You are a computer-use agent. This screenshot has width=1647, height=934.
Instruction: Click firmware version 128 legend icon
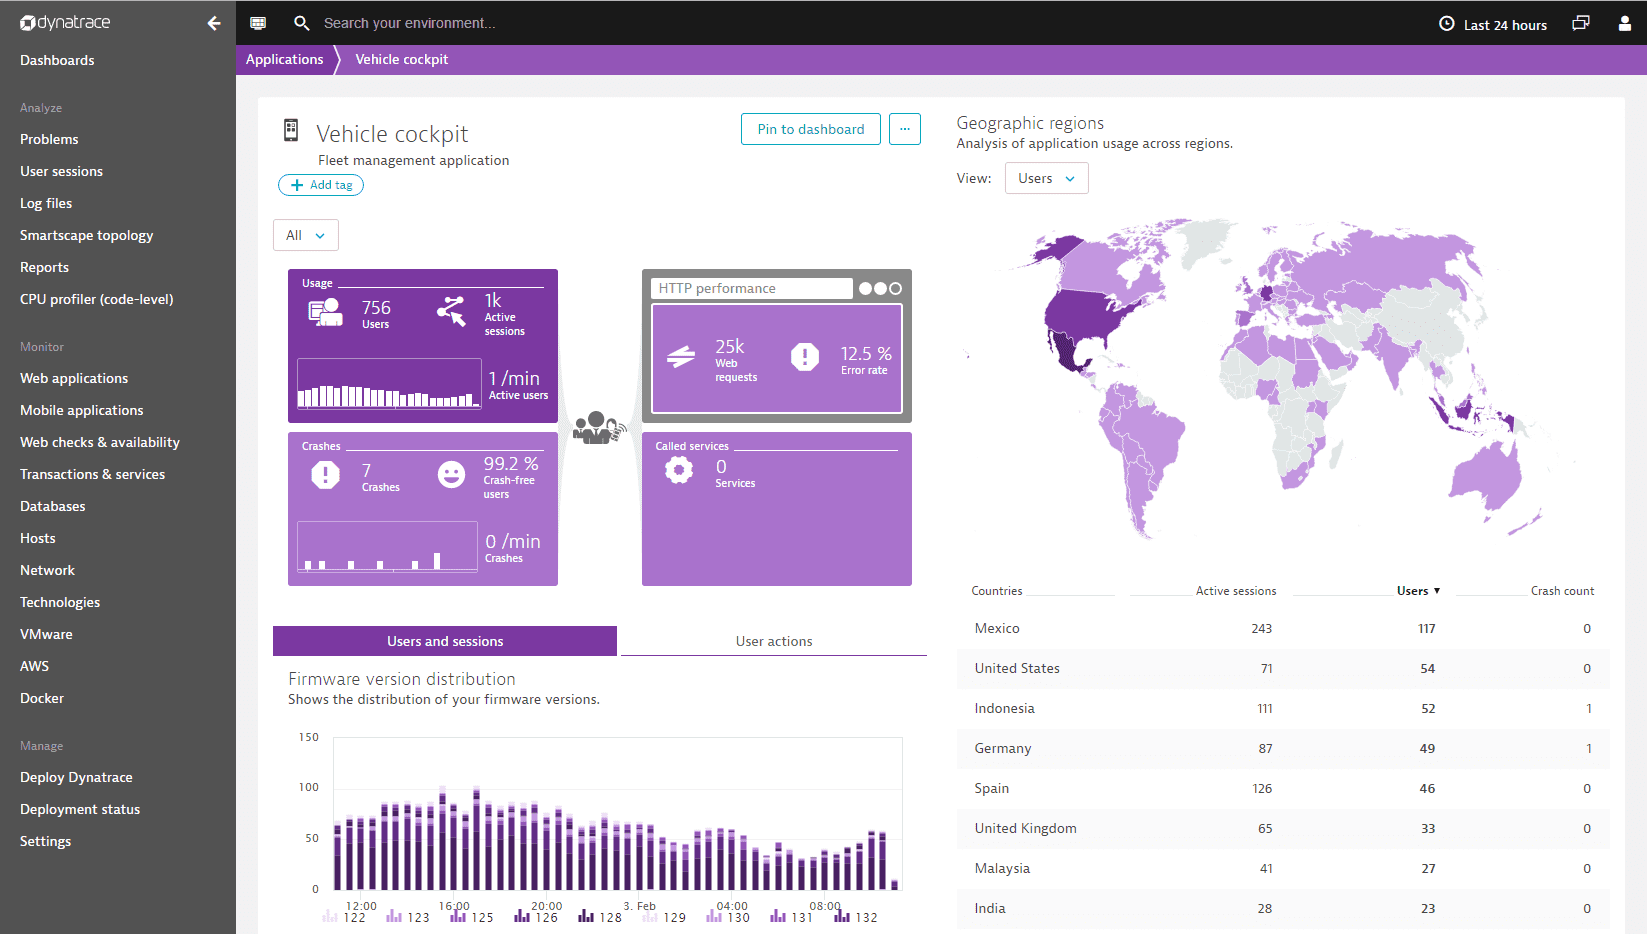point(586,916)
